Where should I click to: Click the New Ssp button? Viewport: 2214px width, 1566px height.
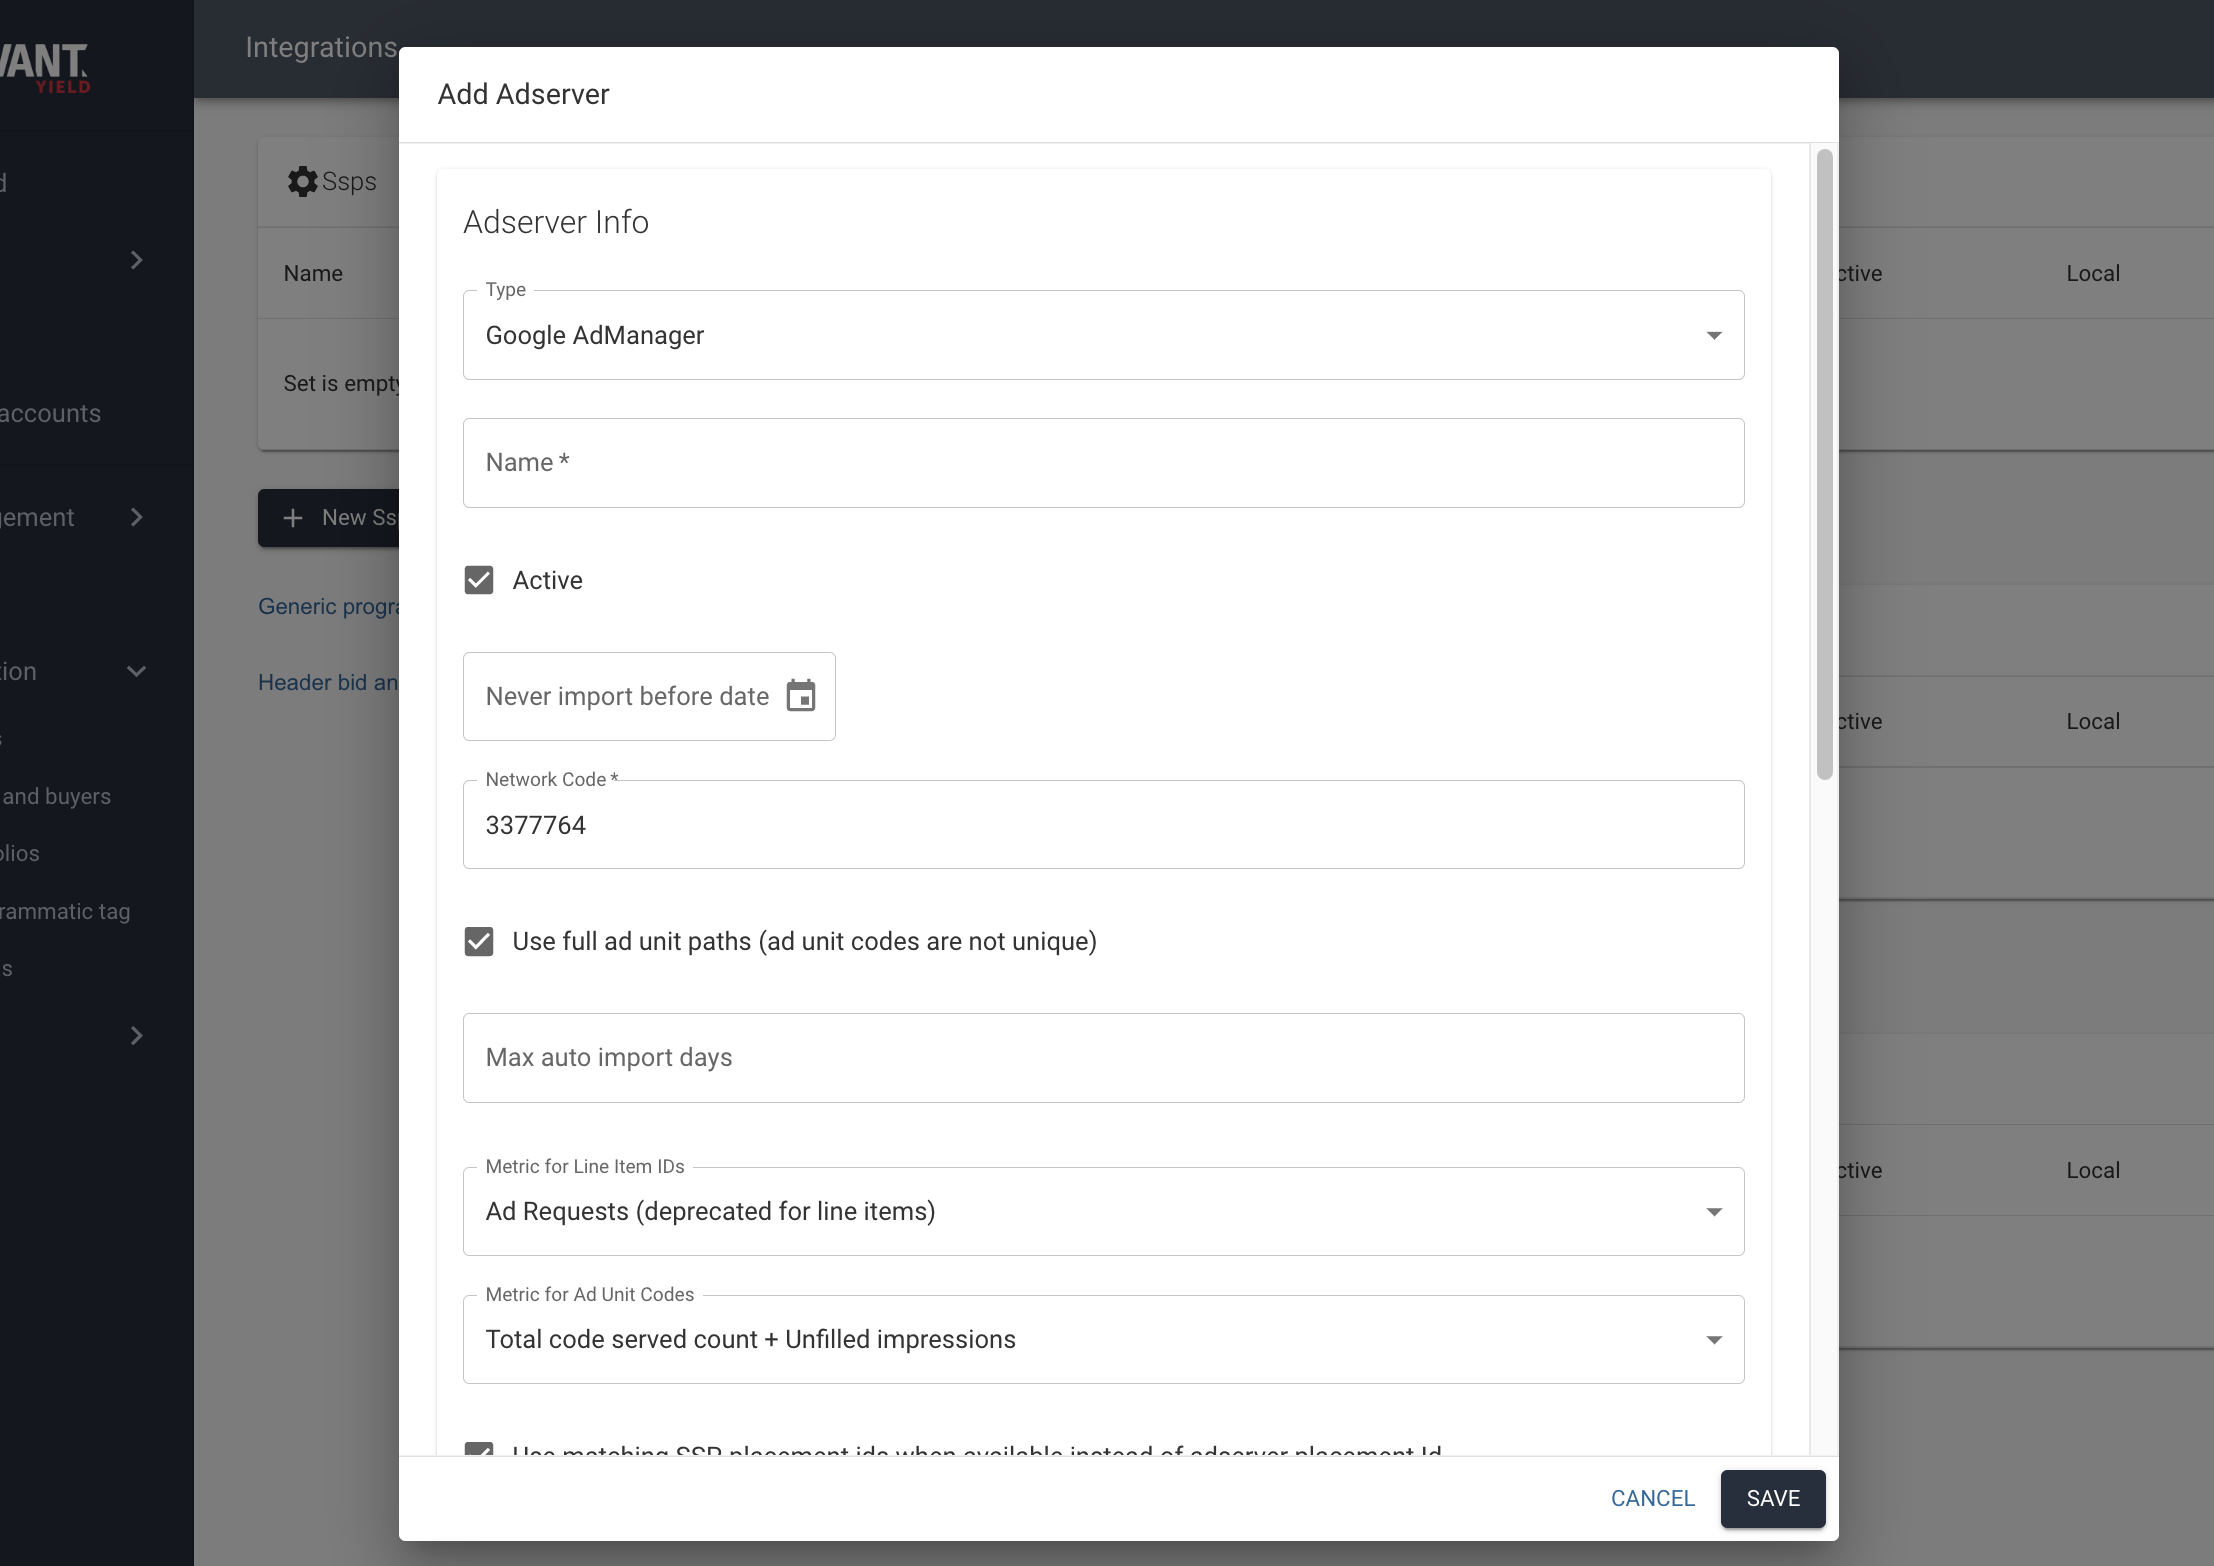[329, 518]
